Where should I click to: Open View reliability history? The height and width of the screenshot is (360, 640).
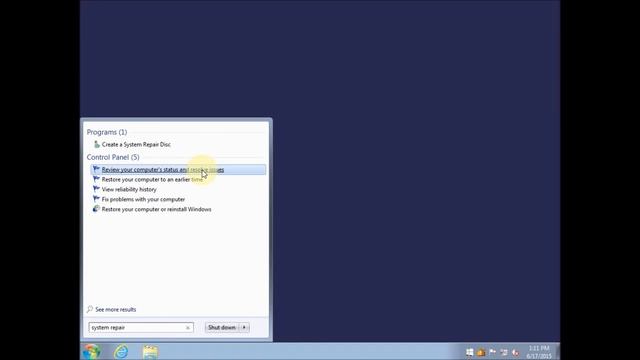(x=129, y=189)
